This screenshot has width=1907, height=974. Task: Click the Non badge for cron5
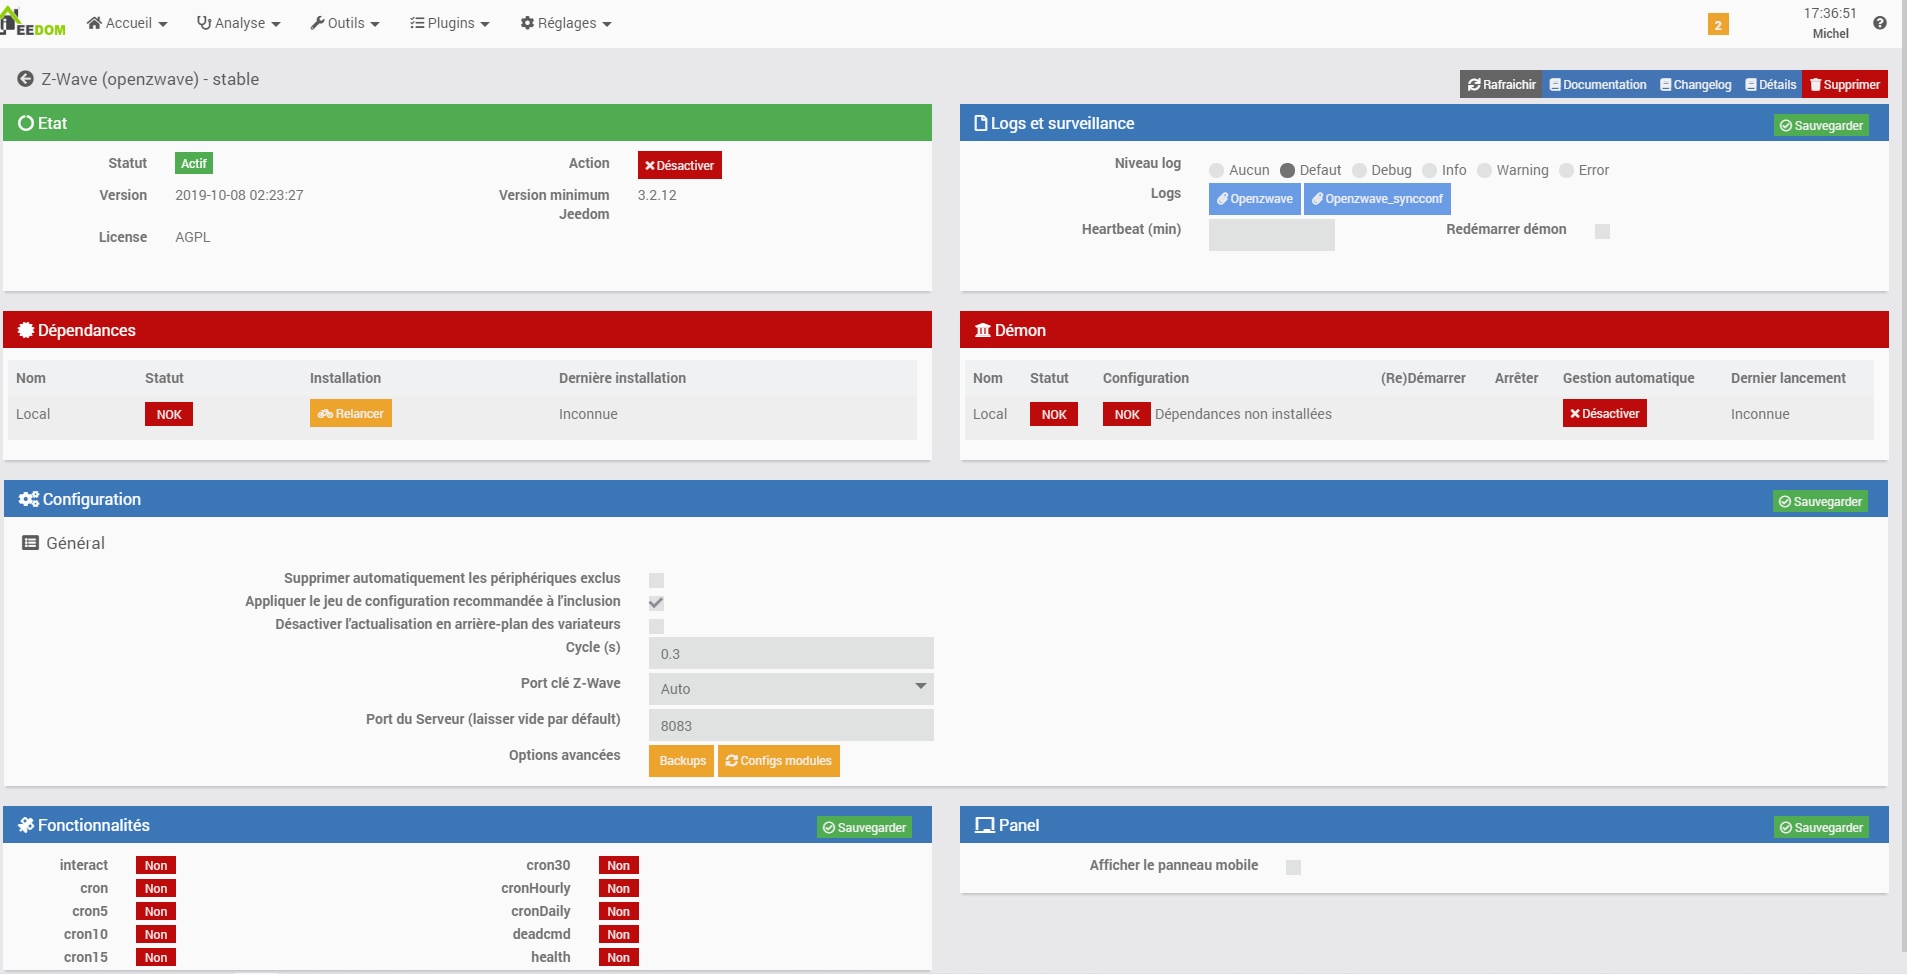point(156,912)
